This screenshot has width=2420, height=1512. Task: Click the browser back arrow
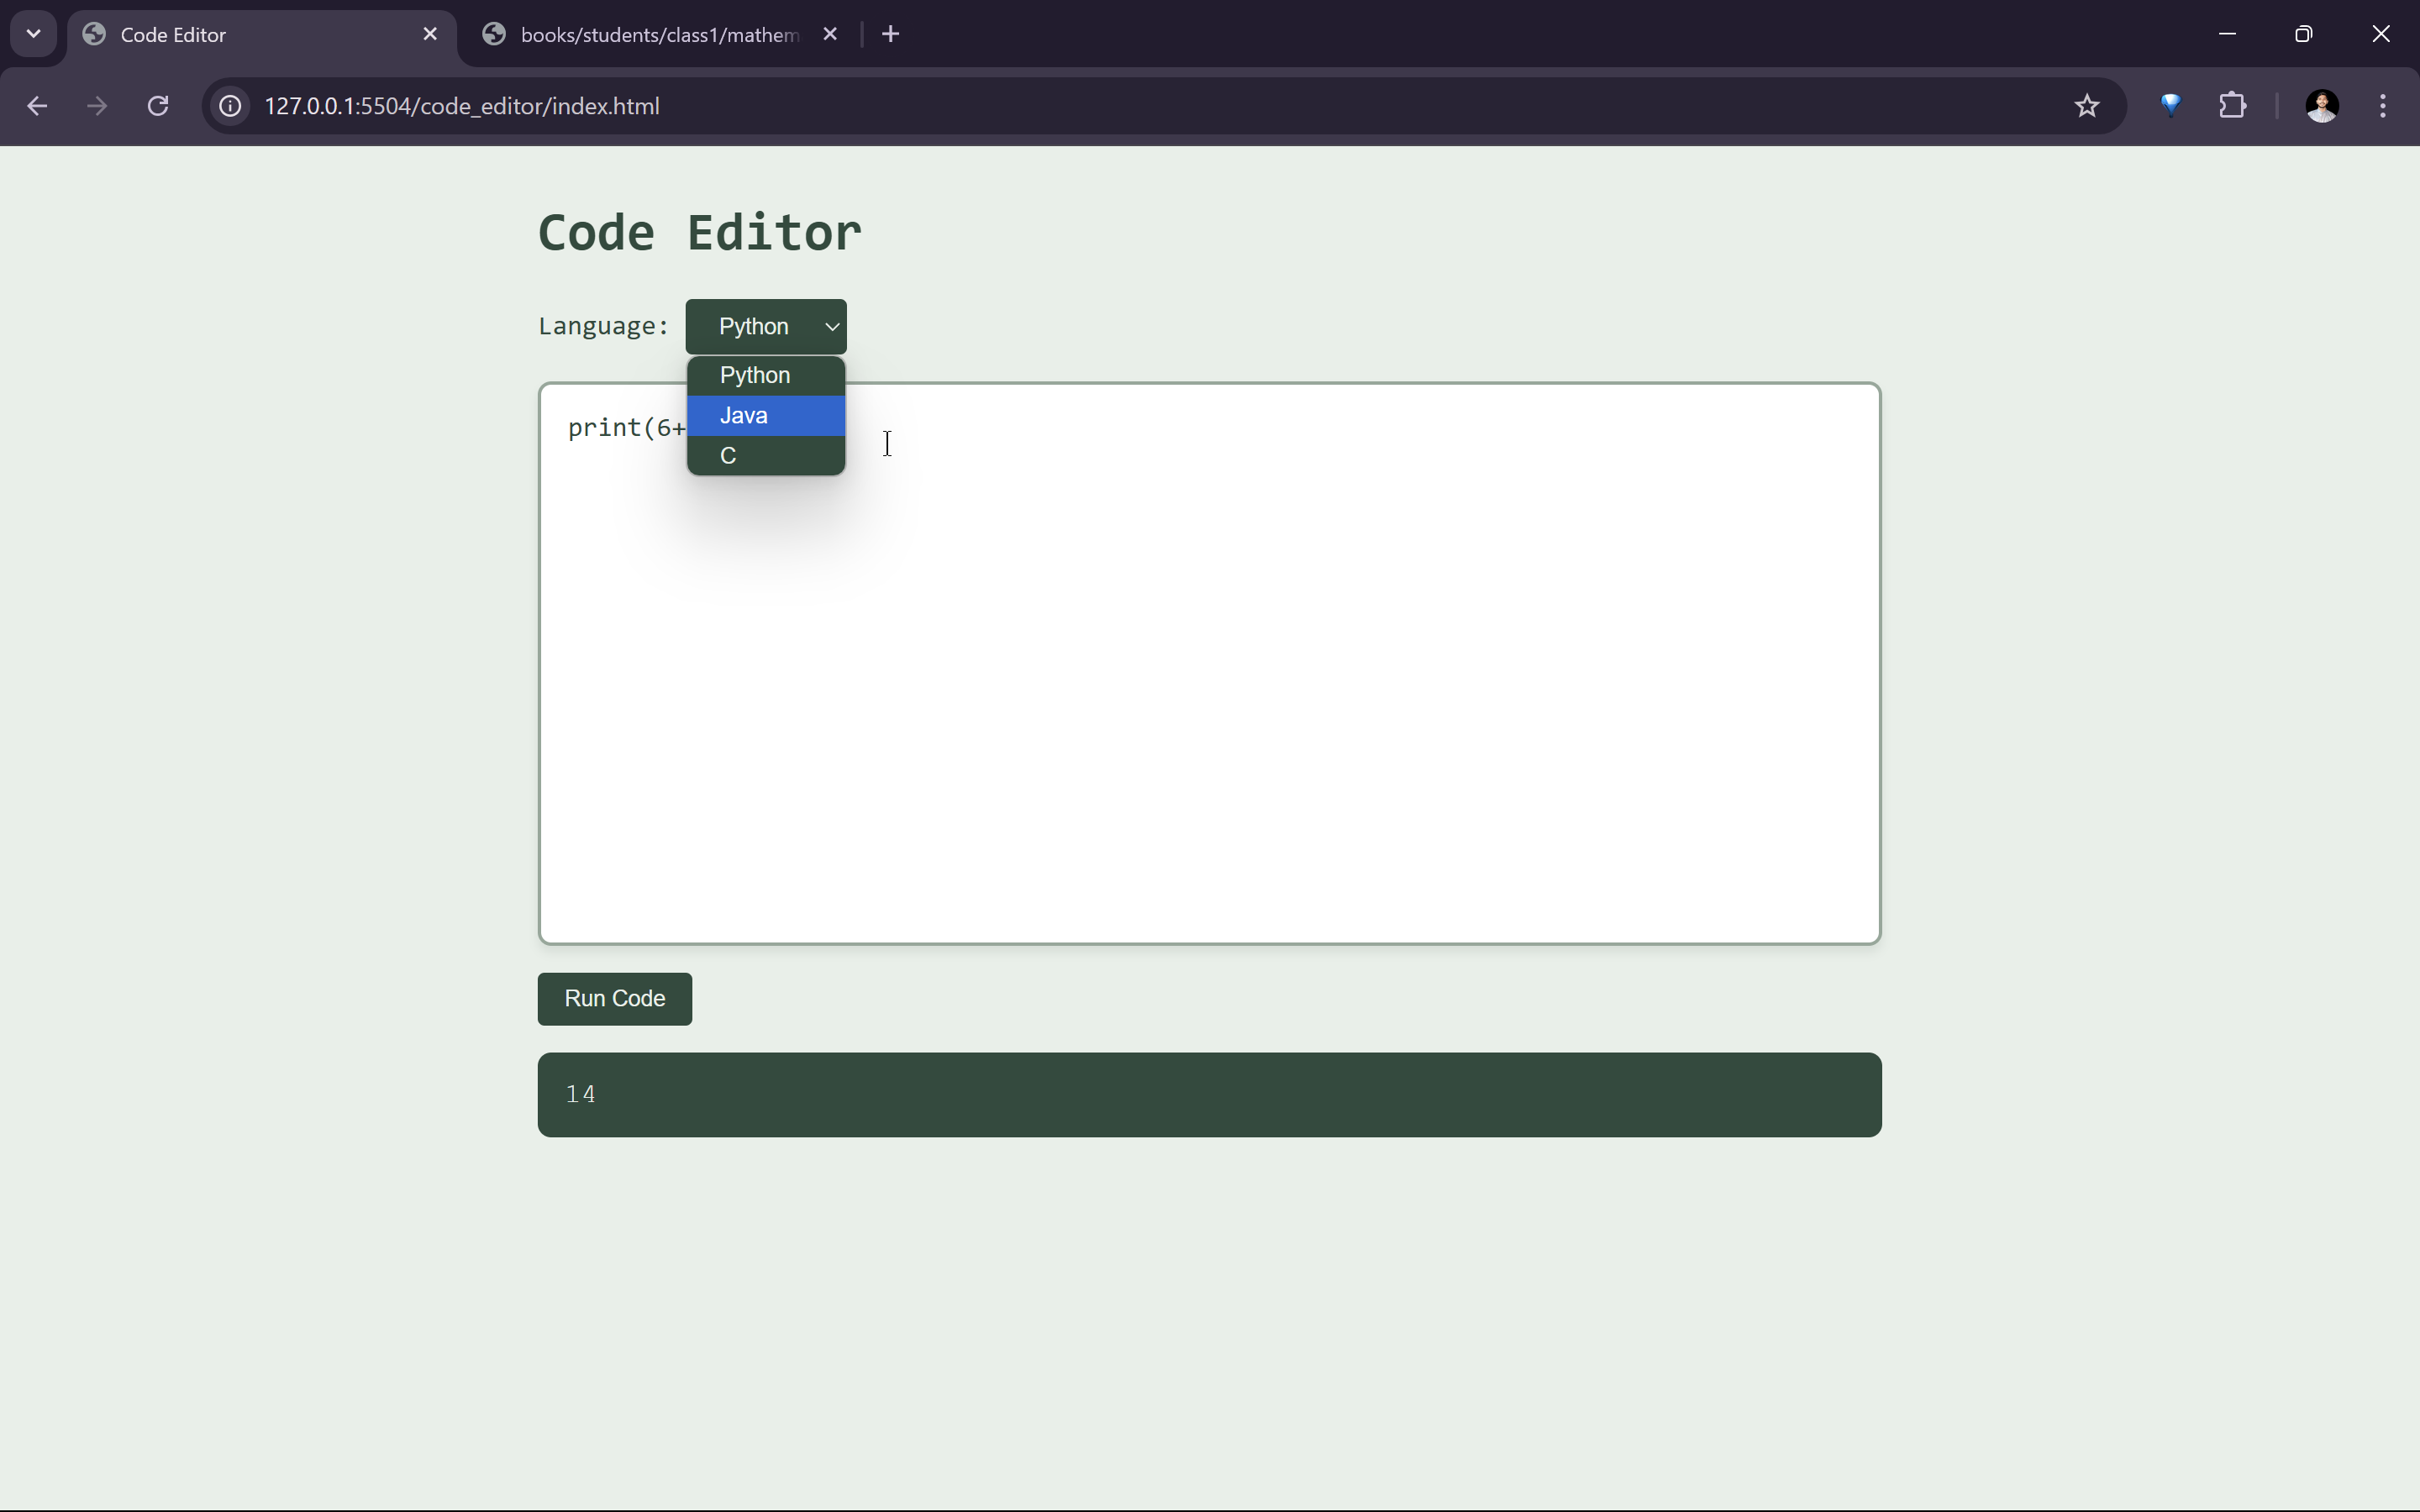click(x=37, y=106)
